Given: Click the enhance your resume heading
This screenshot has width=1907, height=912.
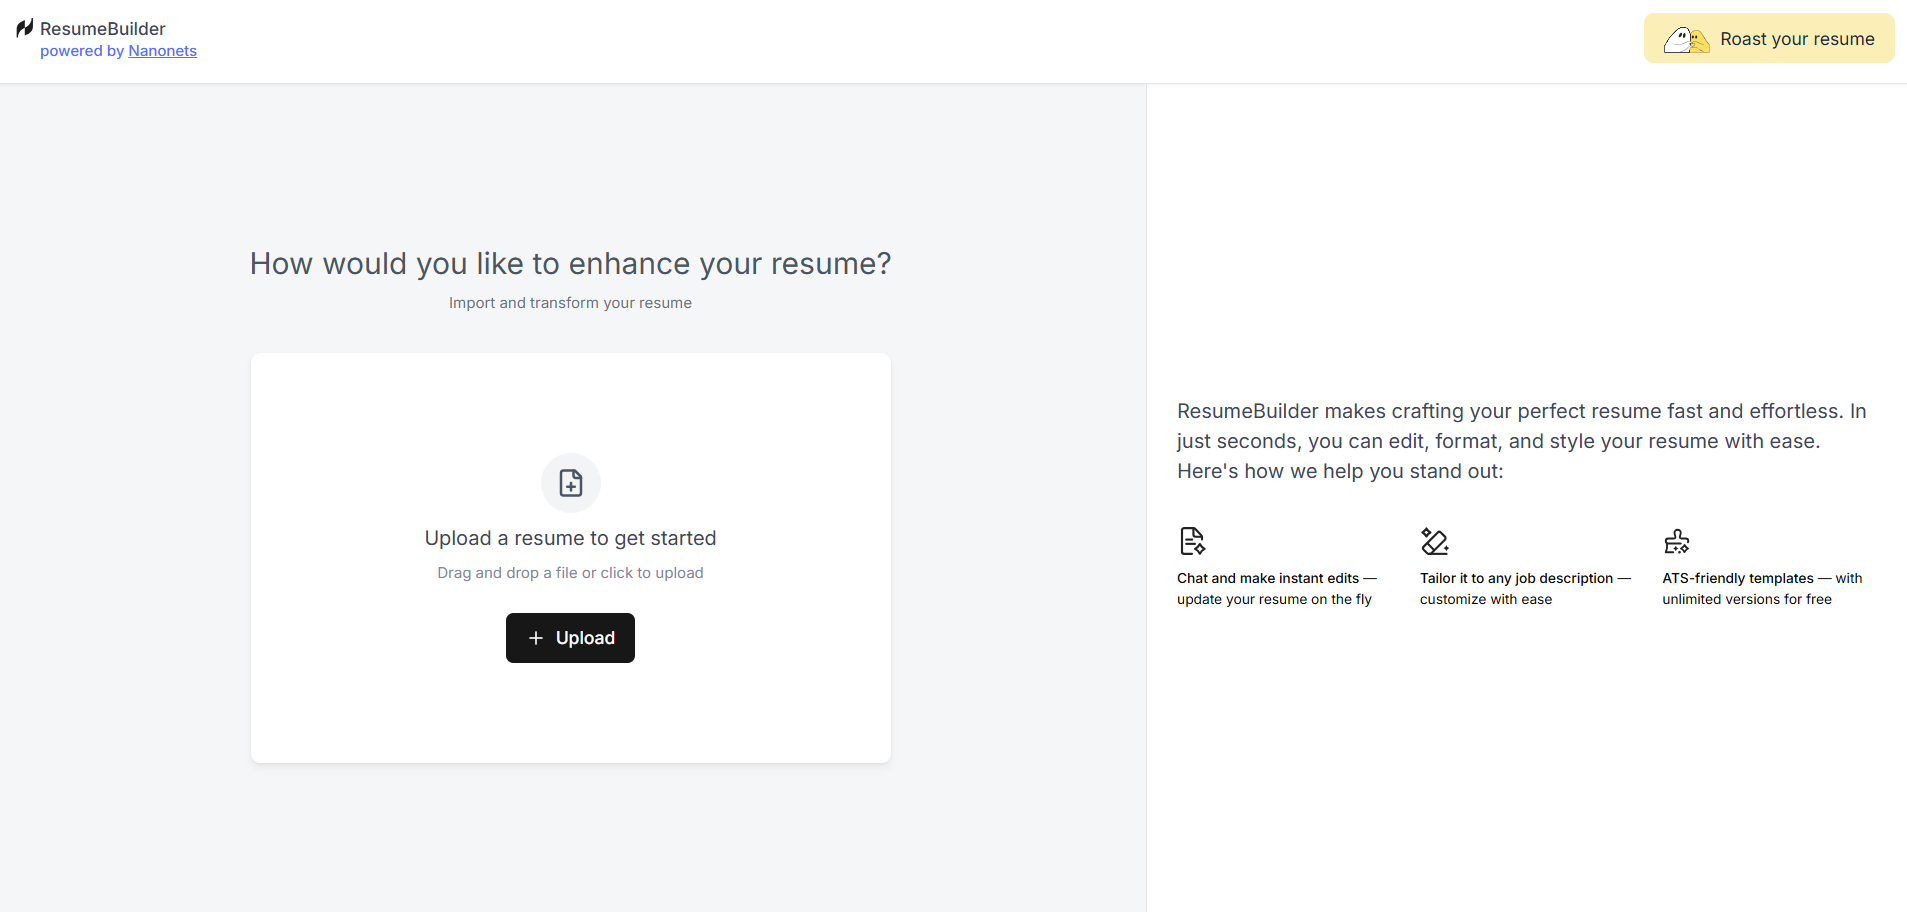Looking at the screenshot, I should pyautogui.click(x=570, y=263).
